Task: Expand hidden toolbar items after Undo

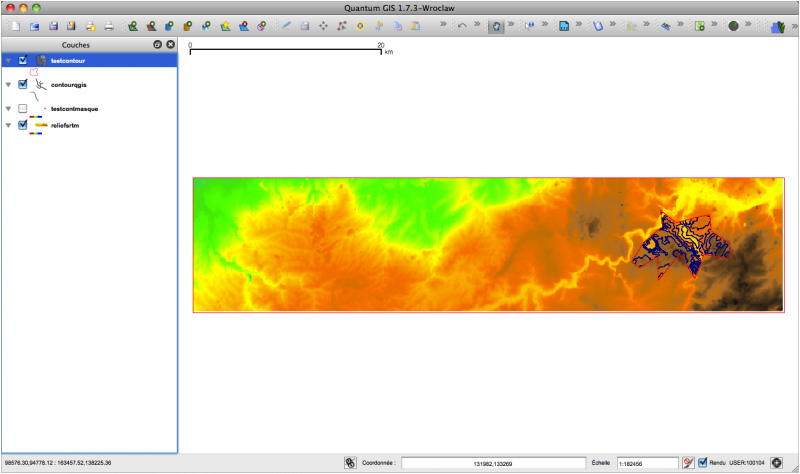Action: [x=479, y=25]
